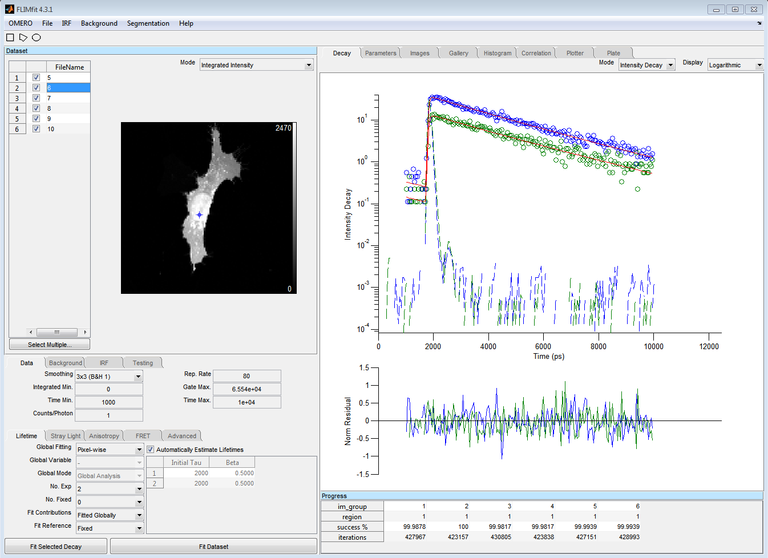The width and height of the screenshot is (768, 558).
Task: Switch to the Histogram tab
Action: 496,53
